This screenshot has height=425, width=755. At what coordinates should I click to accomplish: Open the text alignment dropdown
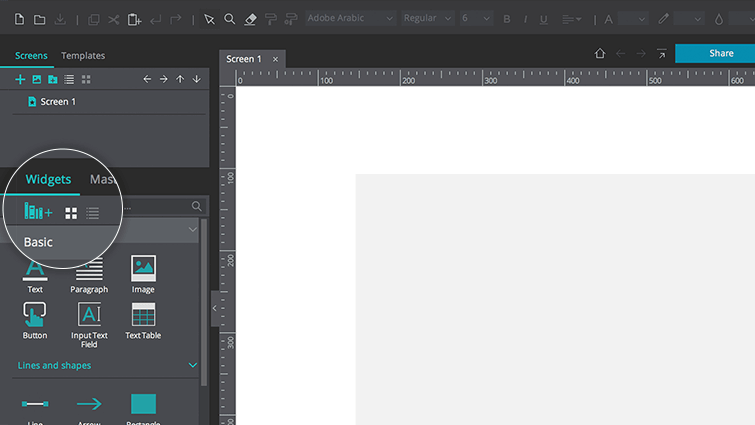(x=572, y=19)
